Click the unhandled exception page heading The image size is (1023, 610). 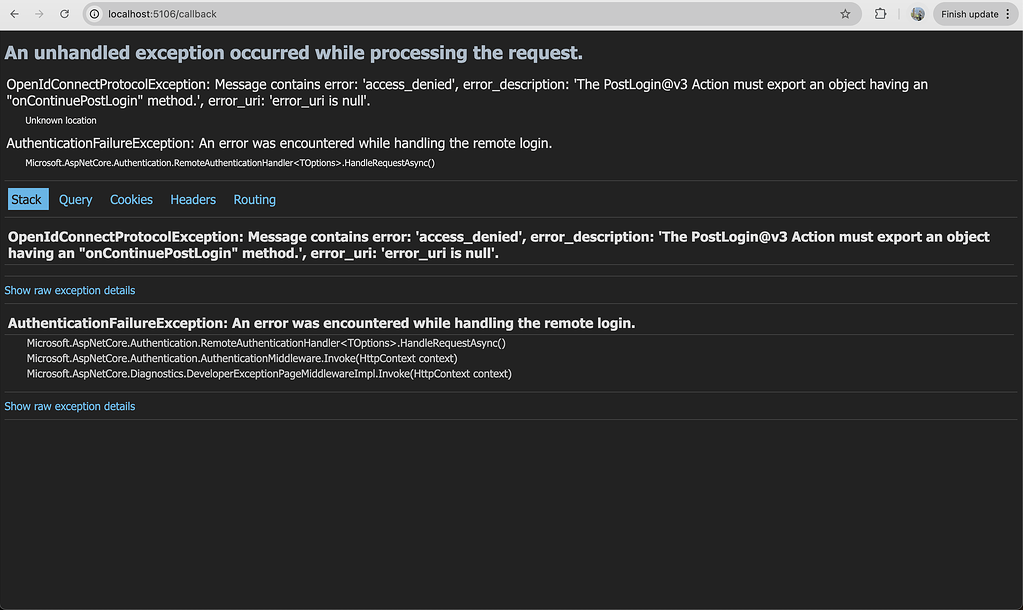[x=293, y=53]
